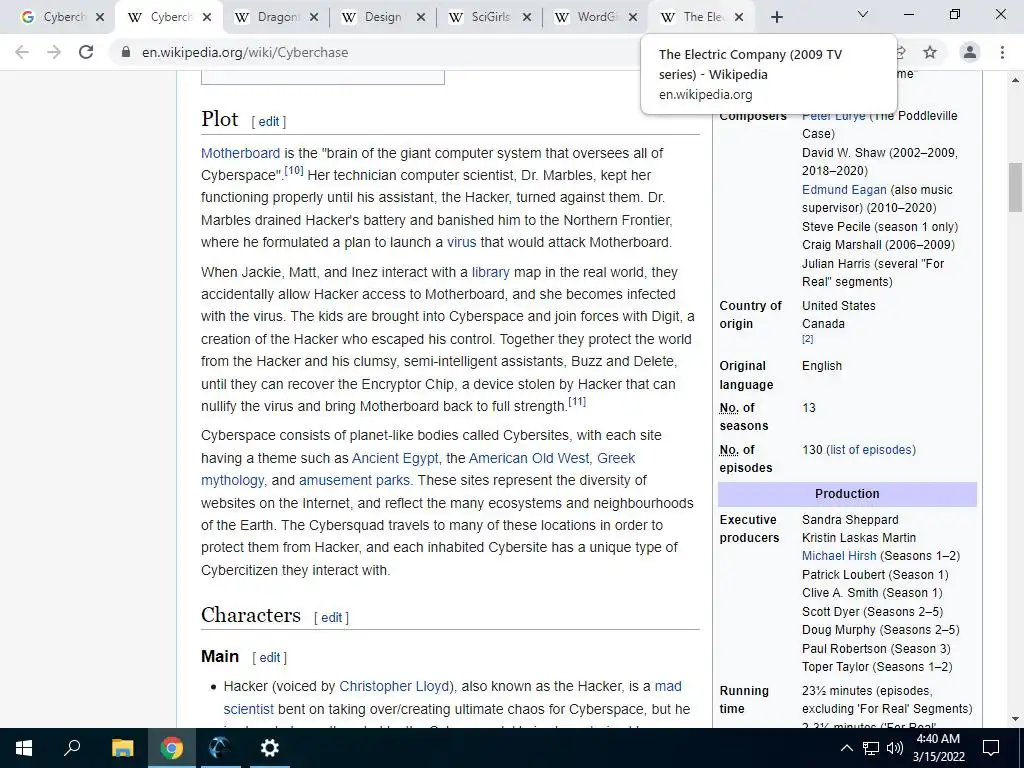The width and height of the screenshot is (1024, 768).
Task: Click the scrollbar down arrow
Action: (1015, 720)
